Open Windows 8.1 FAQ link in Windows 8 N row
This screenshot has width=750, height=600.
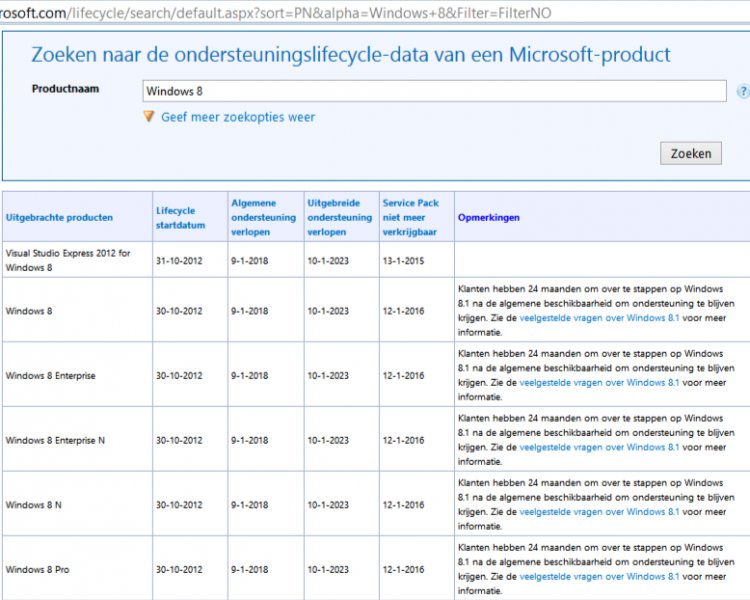(x=599, y=511)
